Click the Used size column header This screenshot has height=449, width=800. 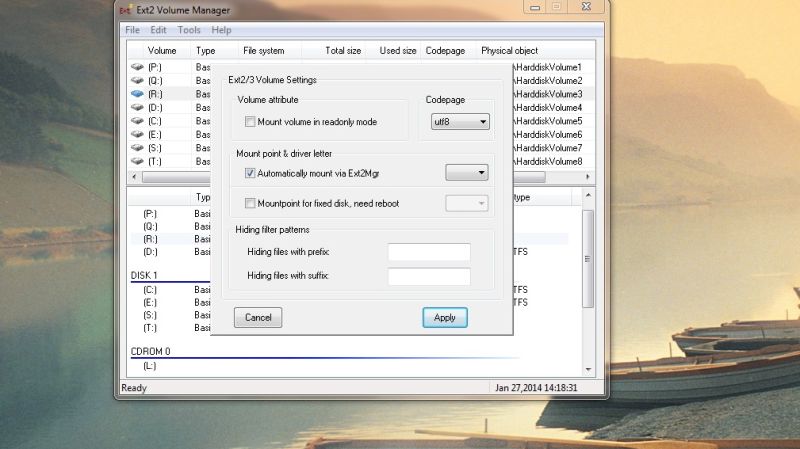click(397, 51)
